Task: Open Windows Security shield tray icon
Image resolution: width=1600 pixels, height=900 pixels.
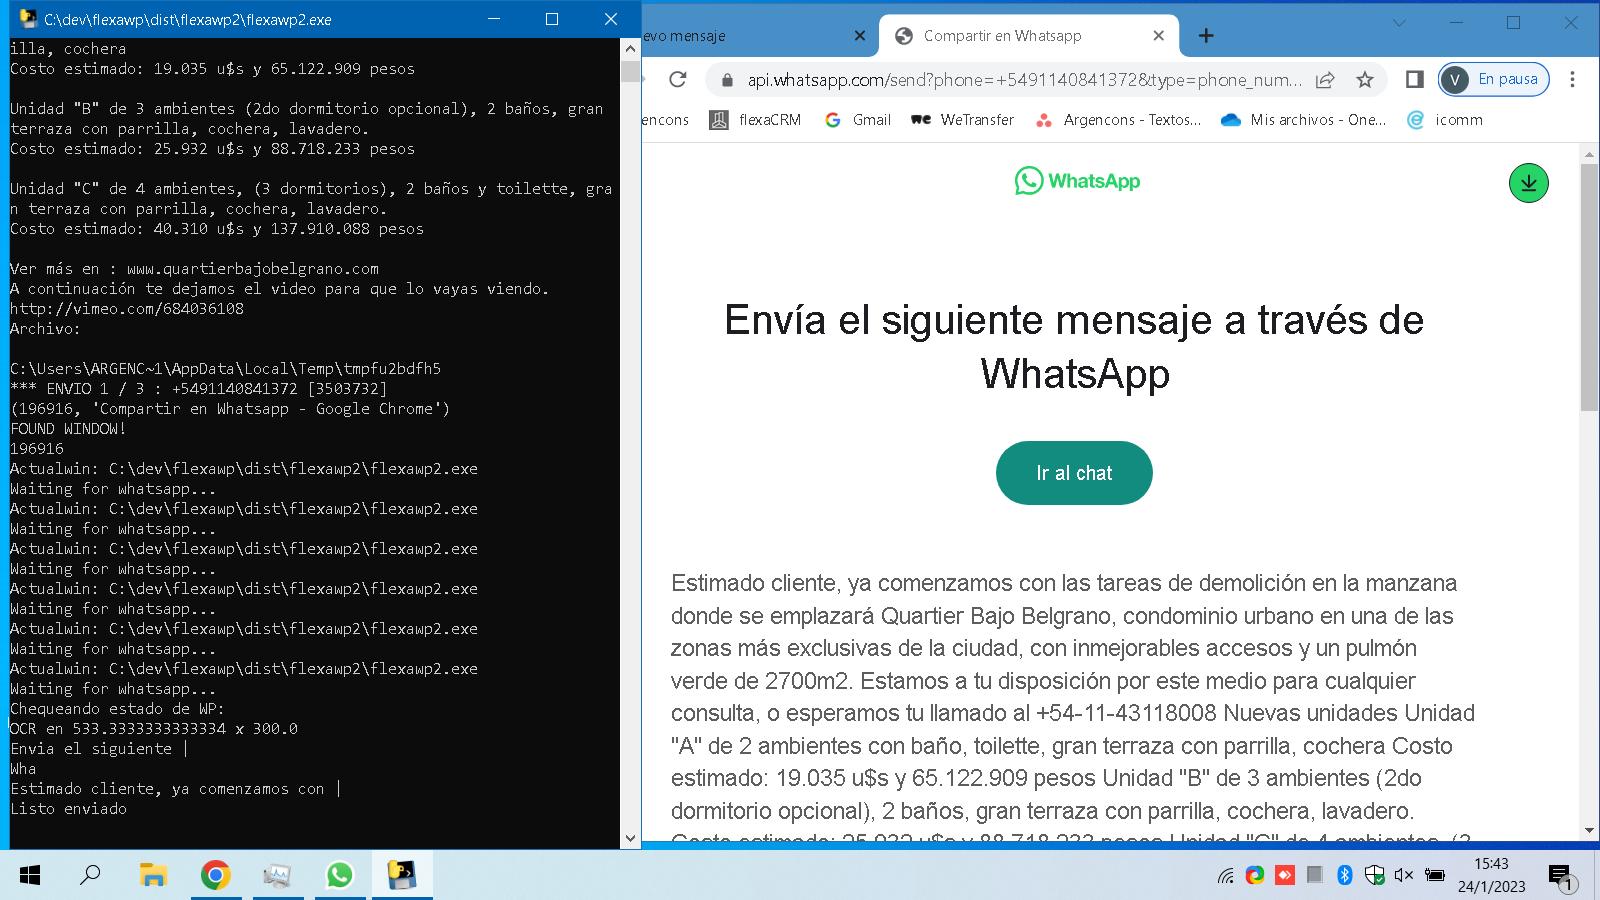Action: (x=1375, y=876)
